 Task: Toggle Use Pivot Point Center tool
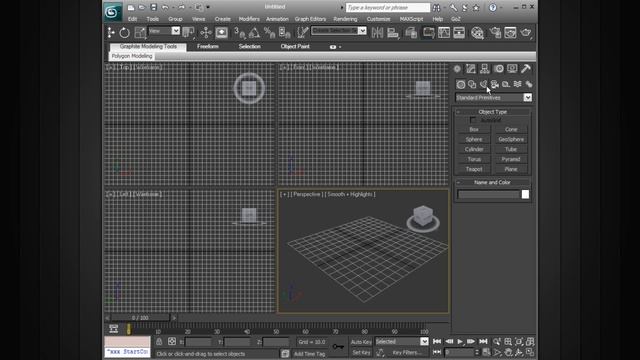tap(188, 33)
